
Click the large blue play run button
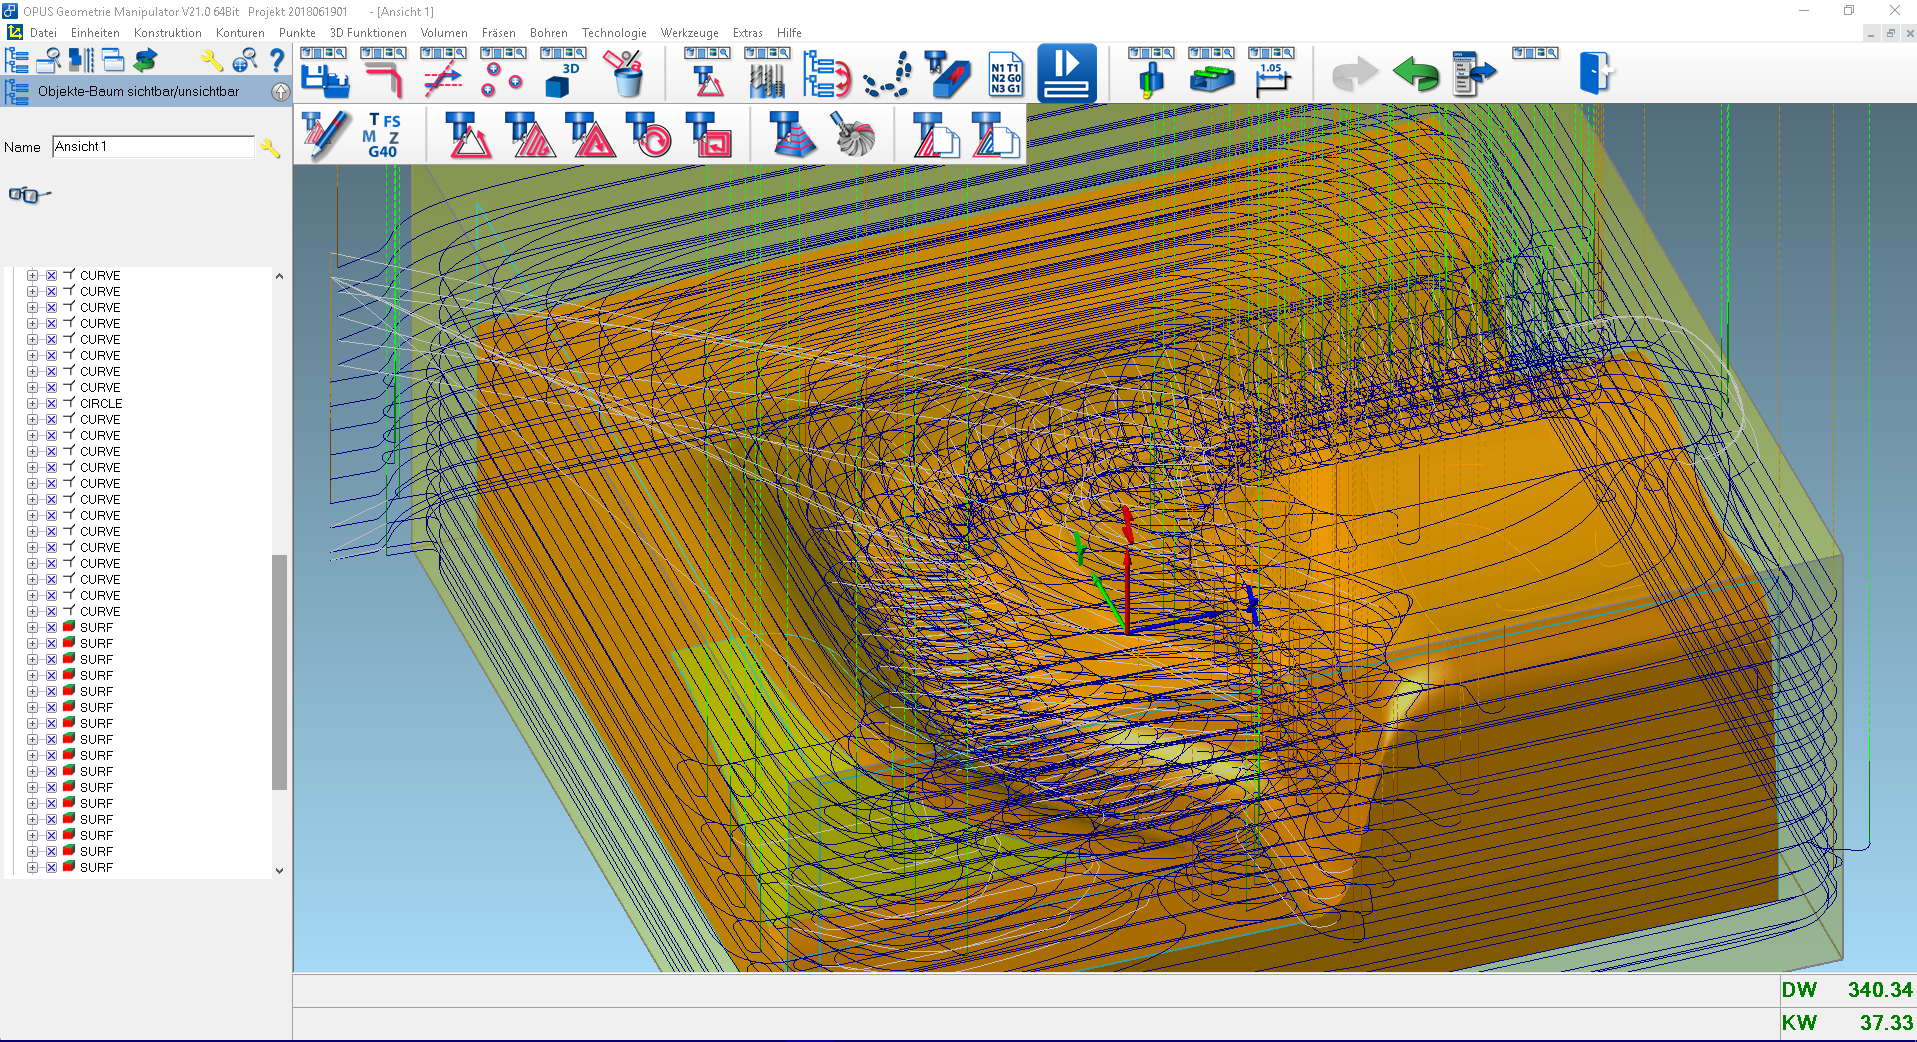click(1067, 73)
